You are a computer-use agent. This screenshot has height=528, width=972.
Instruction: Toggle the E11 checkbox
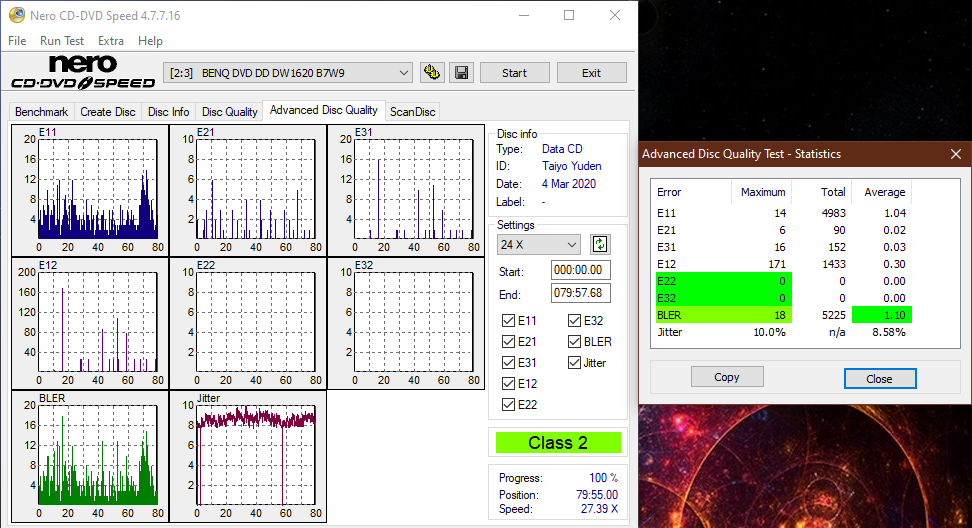pyautogui.click(x=508, y=320)
